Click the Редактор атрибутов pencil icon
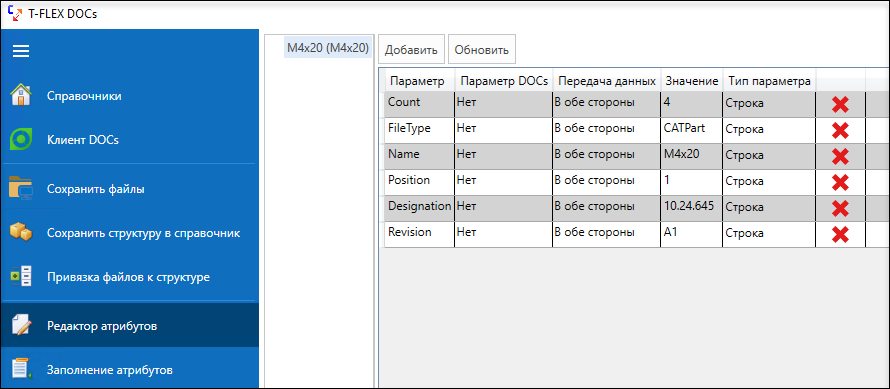 click(22, 326)
